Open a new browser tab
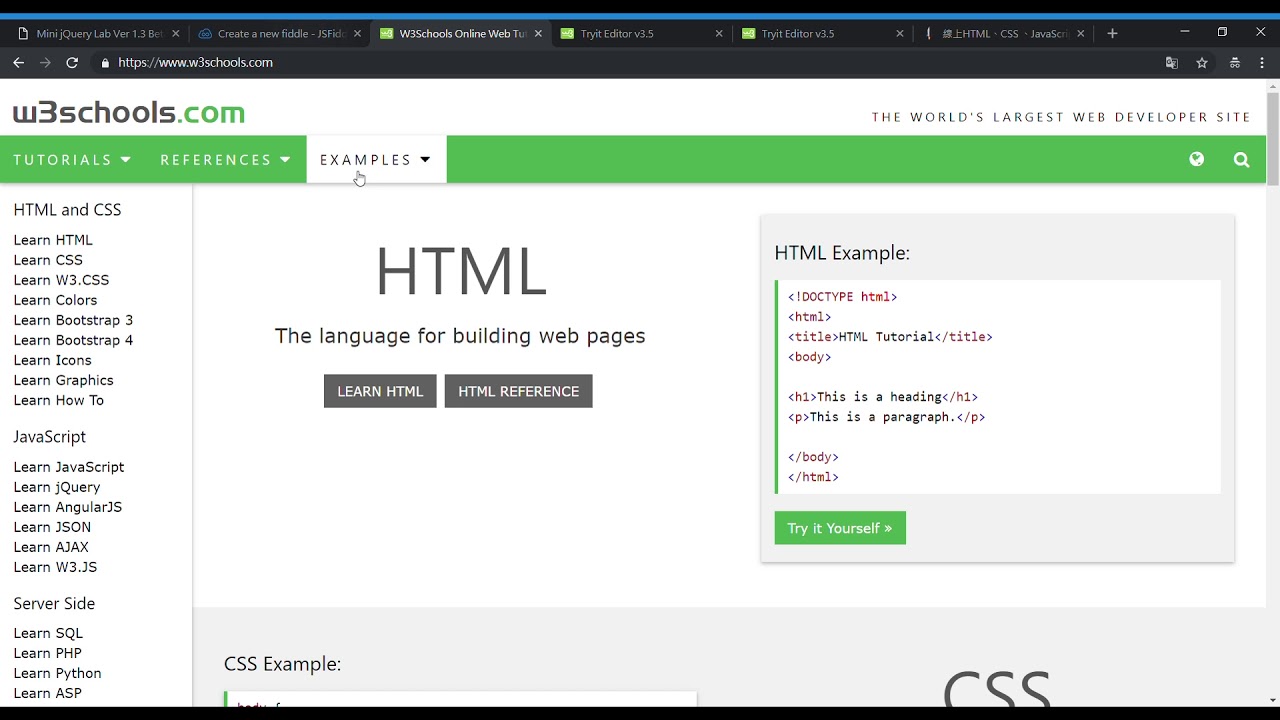This screenshot has width=1280, height=720. [x=1112, y=33]
